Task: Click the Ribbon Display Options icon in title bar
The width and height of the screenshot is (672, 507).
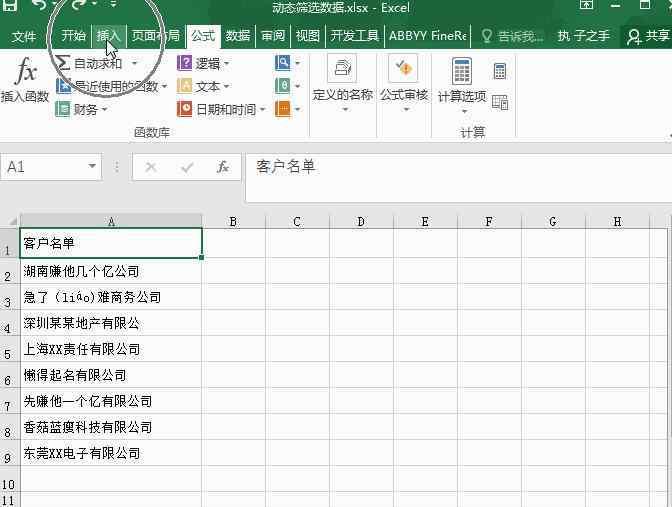Action: click(586, 4)
